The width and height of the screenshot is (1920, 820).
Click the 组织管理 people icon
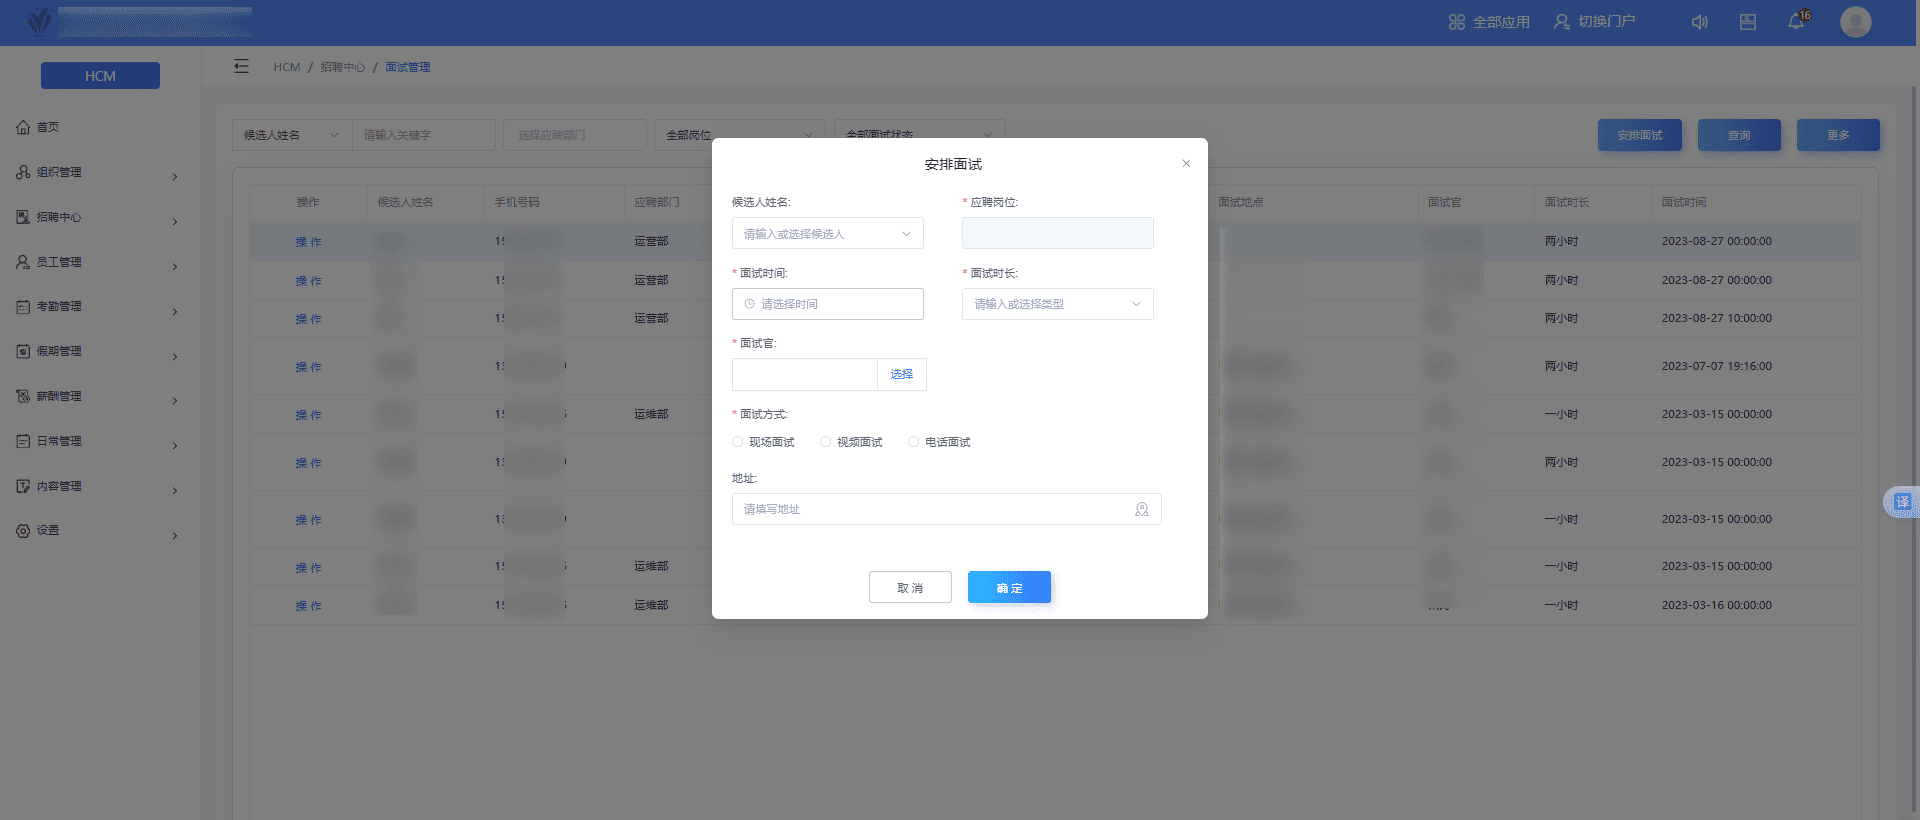23,172
